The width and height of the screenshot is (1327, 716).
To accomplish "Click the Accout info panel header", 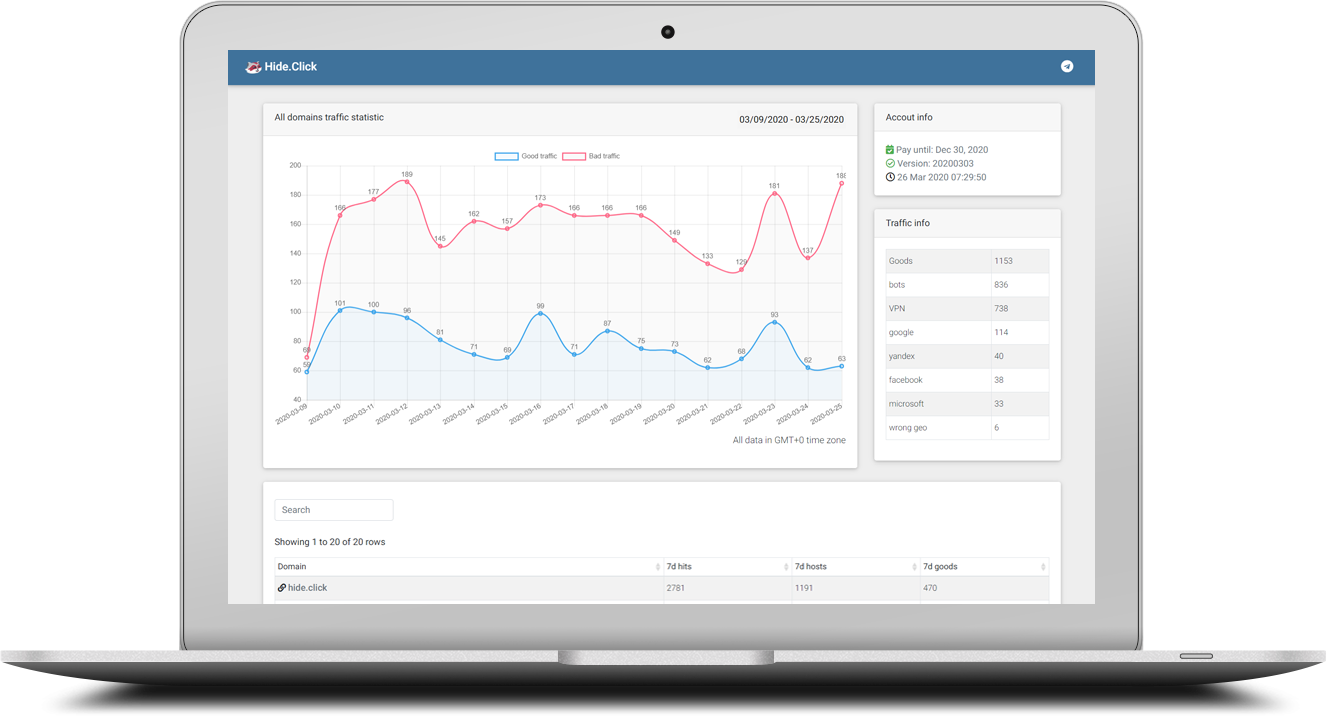I will pos(967,117).
